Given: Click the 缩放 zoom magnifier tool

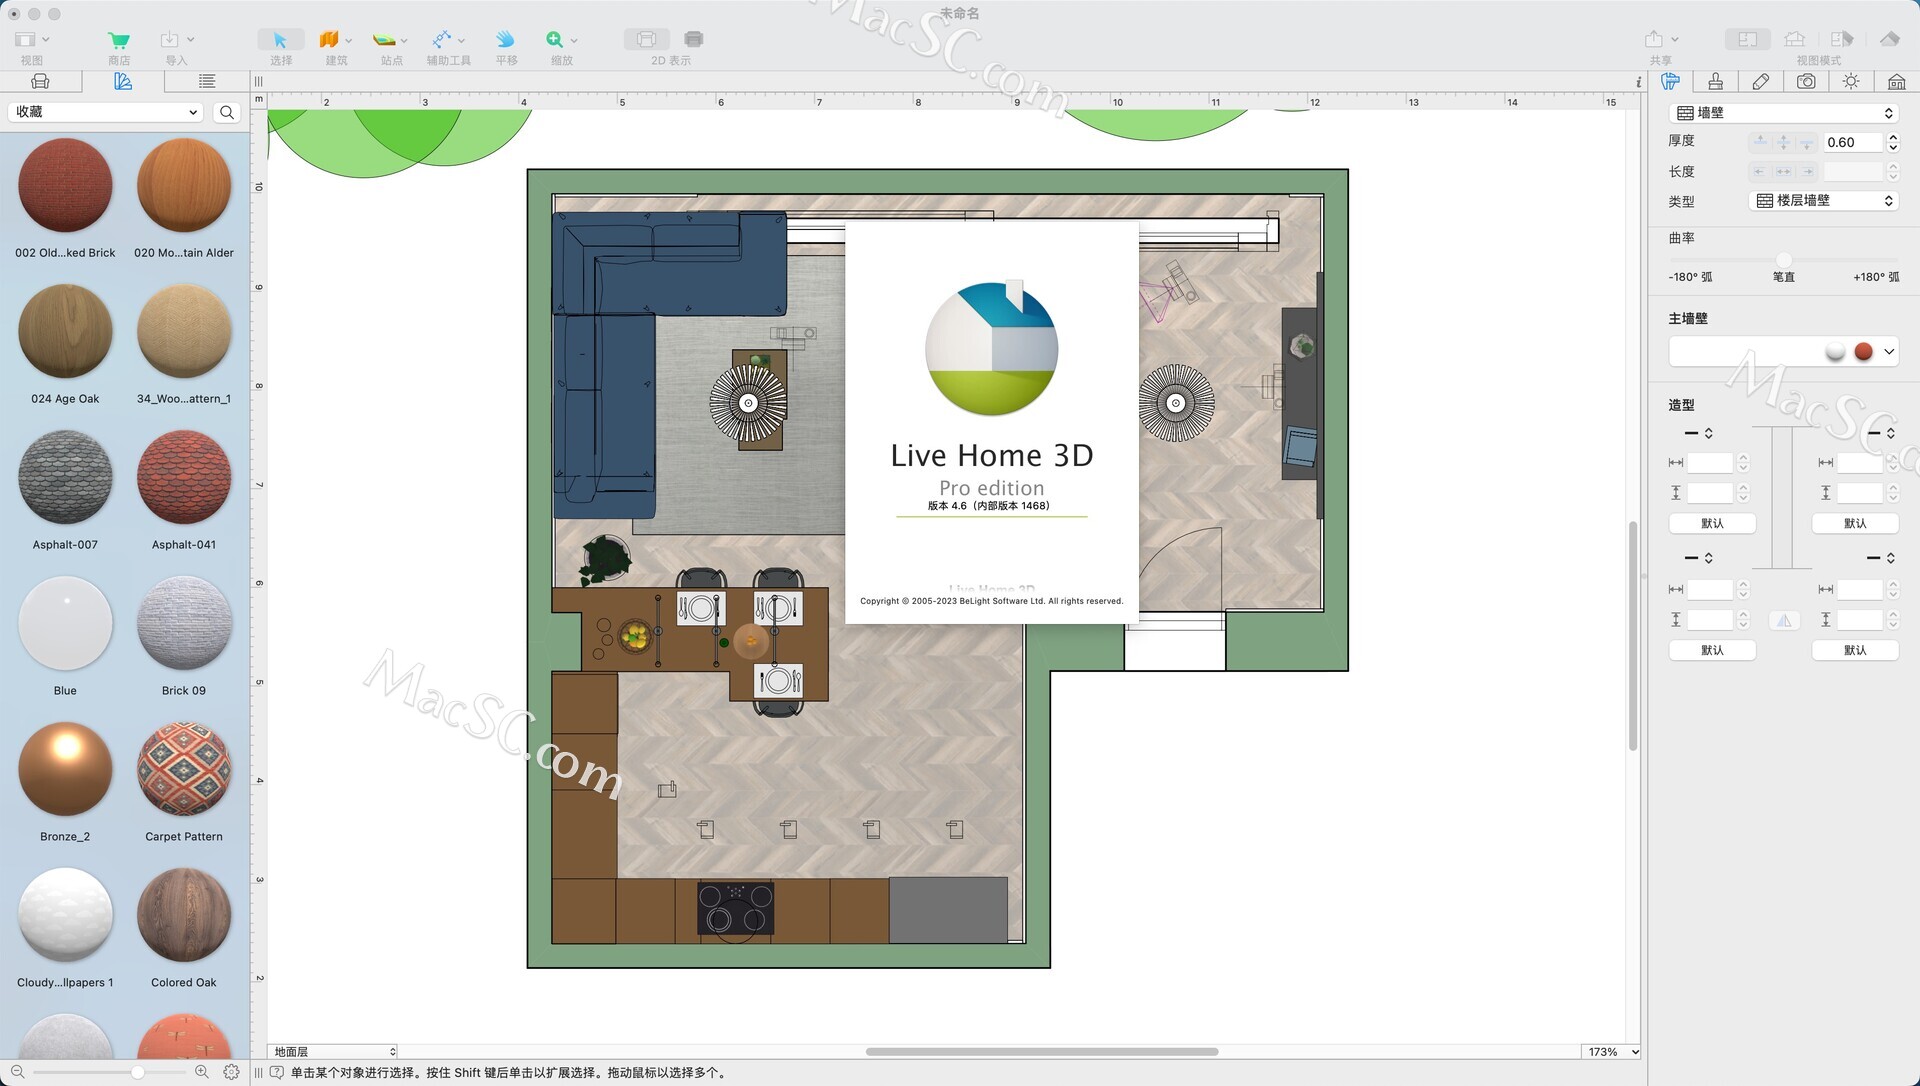Looking at the screenshot, I should (x=555, y=39).
